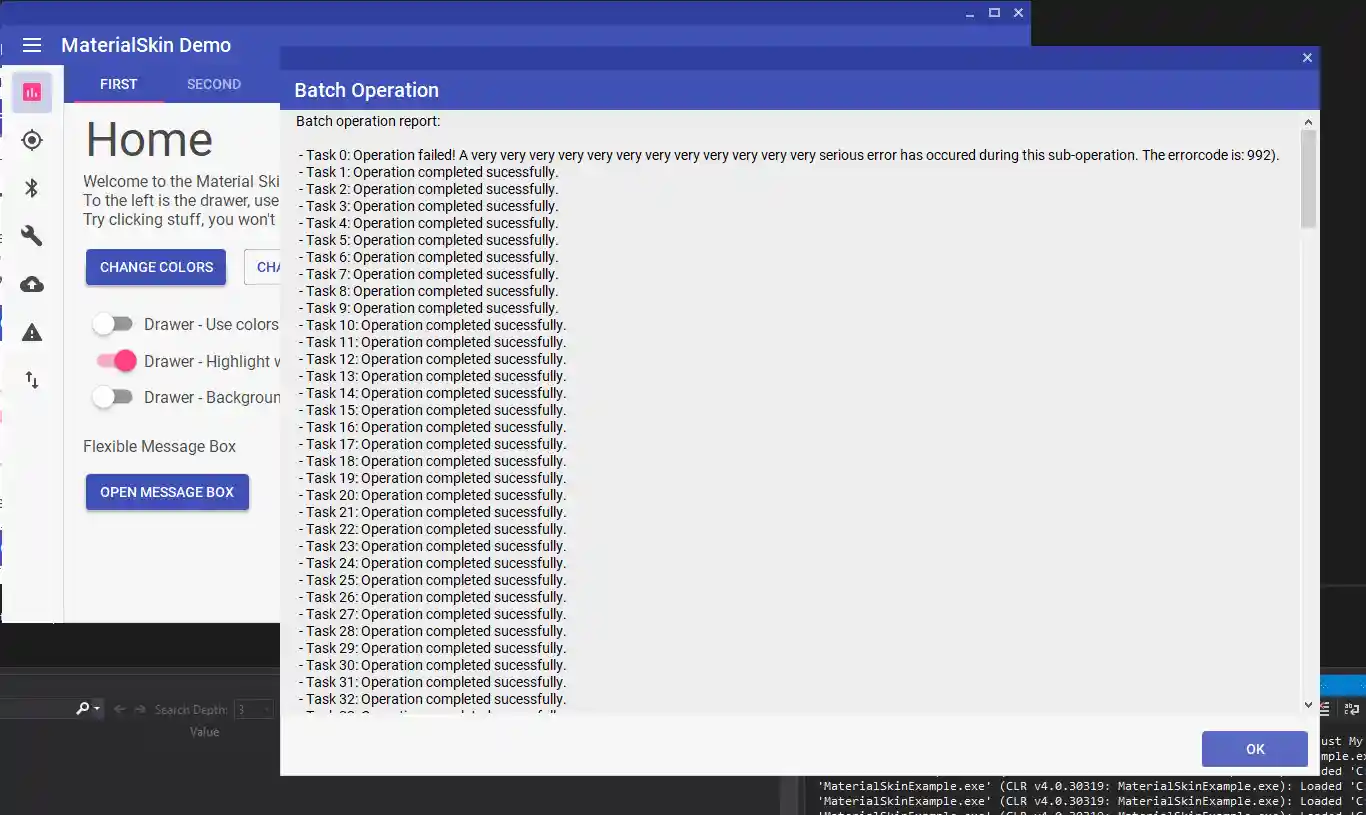Enable the Drawer - Use colors toggle
This screenshot has height=815, width=1366.
click(113, 323)
